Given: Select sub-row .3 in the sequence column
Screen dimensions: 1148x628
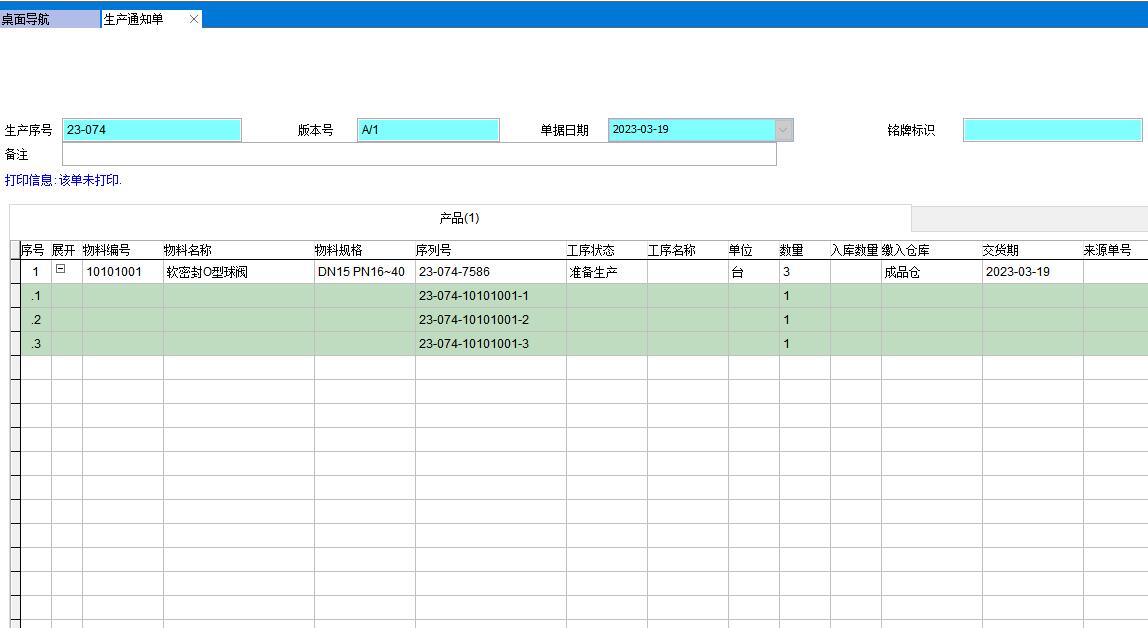Looking at the screenshot, I should pyautogui.click(x=36, y=344).
